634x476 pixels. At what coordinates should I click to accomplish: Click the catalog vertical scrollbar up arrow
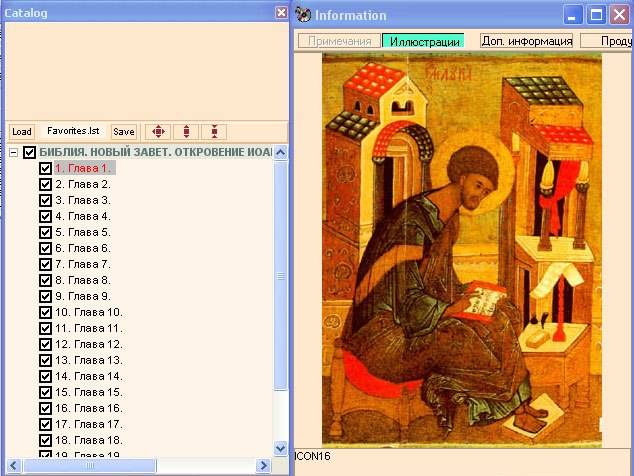[281, 152]
